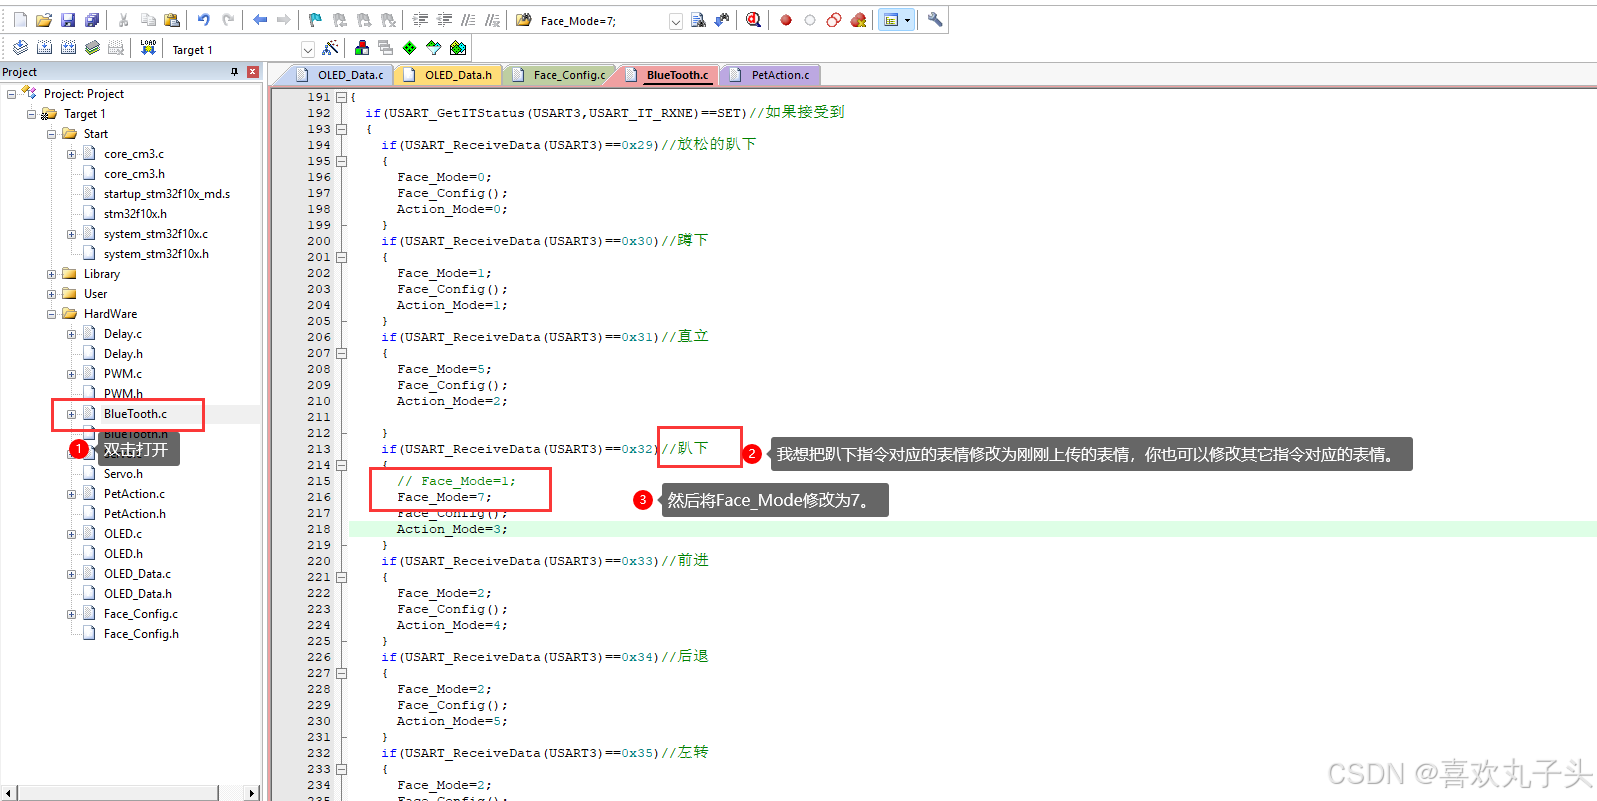The height and width of the screenshot is (801, 1597).
Task: Collapse the HardWare folder
Action: 51,314
